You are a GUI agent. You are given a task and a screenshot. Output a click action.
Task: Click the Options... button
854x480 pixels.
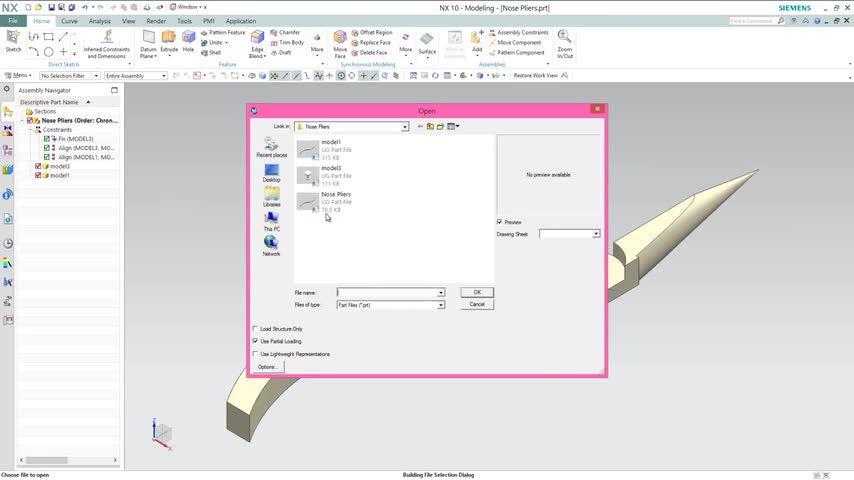point(267,367)
